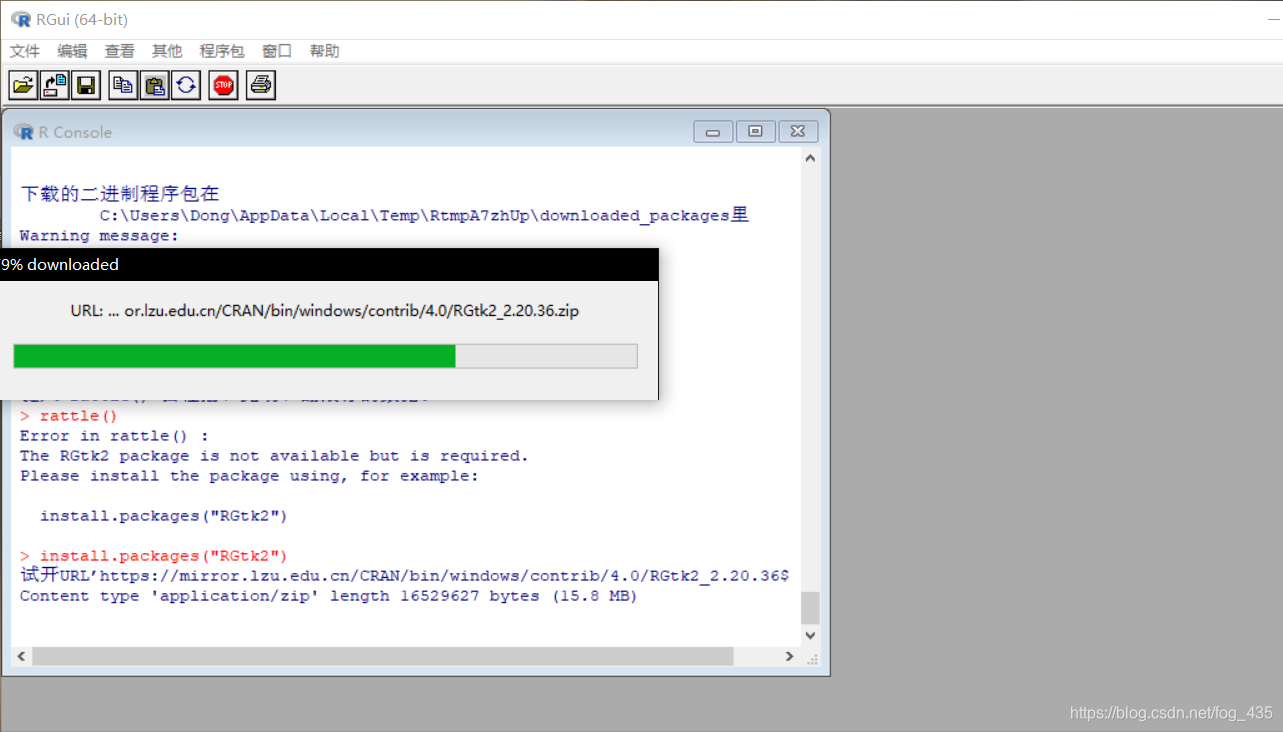This screenshot has width=1283, height=732.
Task: Maximize the R Console window
Action: click(755, 132)
